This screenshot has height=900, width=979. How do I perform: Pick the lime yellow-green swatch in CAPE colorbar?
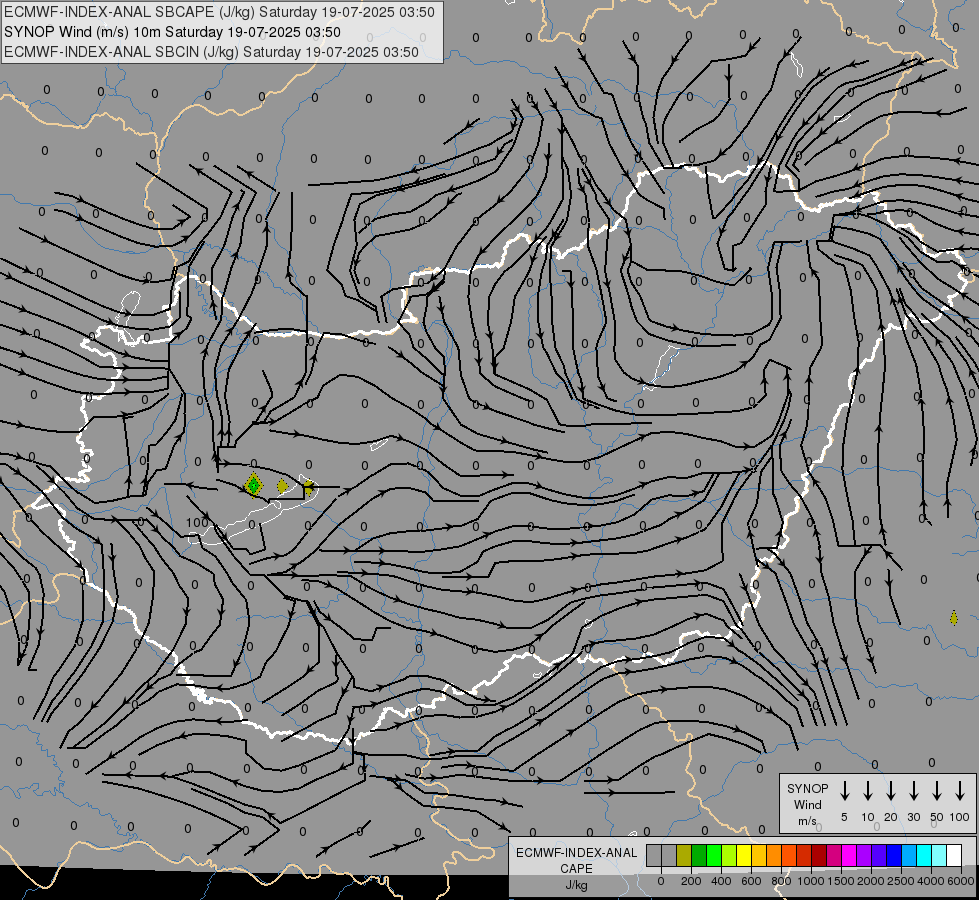point(729,855)
